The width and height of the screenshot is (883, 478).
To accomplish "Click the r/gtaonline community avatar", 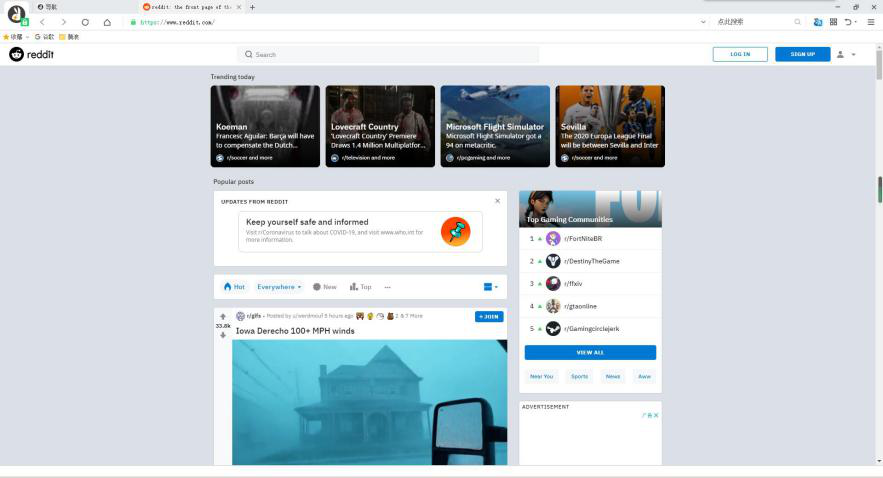I will click(553, 306).
